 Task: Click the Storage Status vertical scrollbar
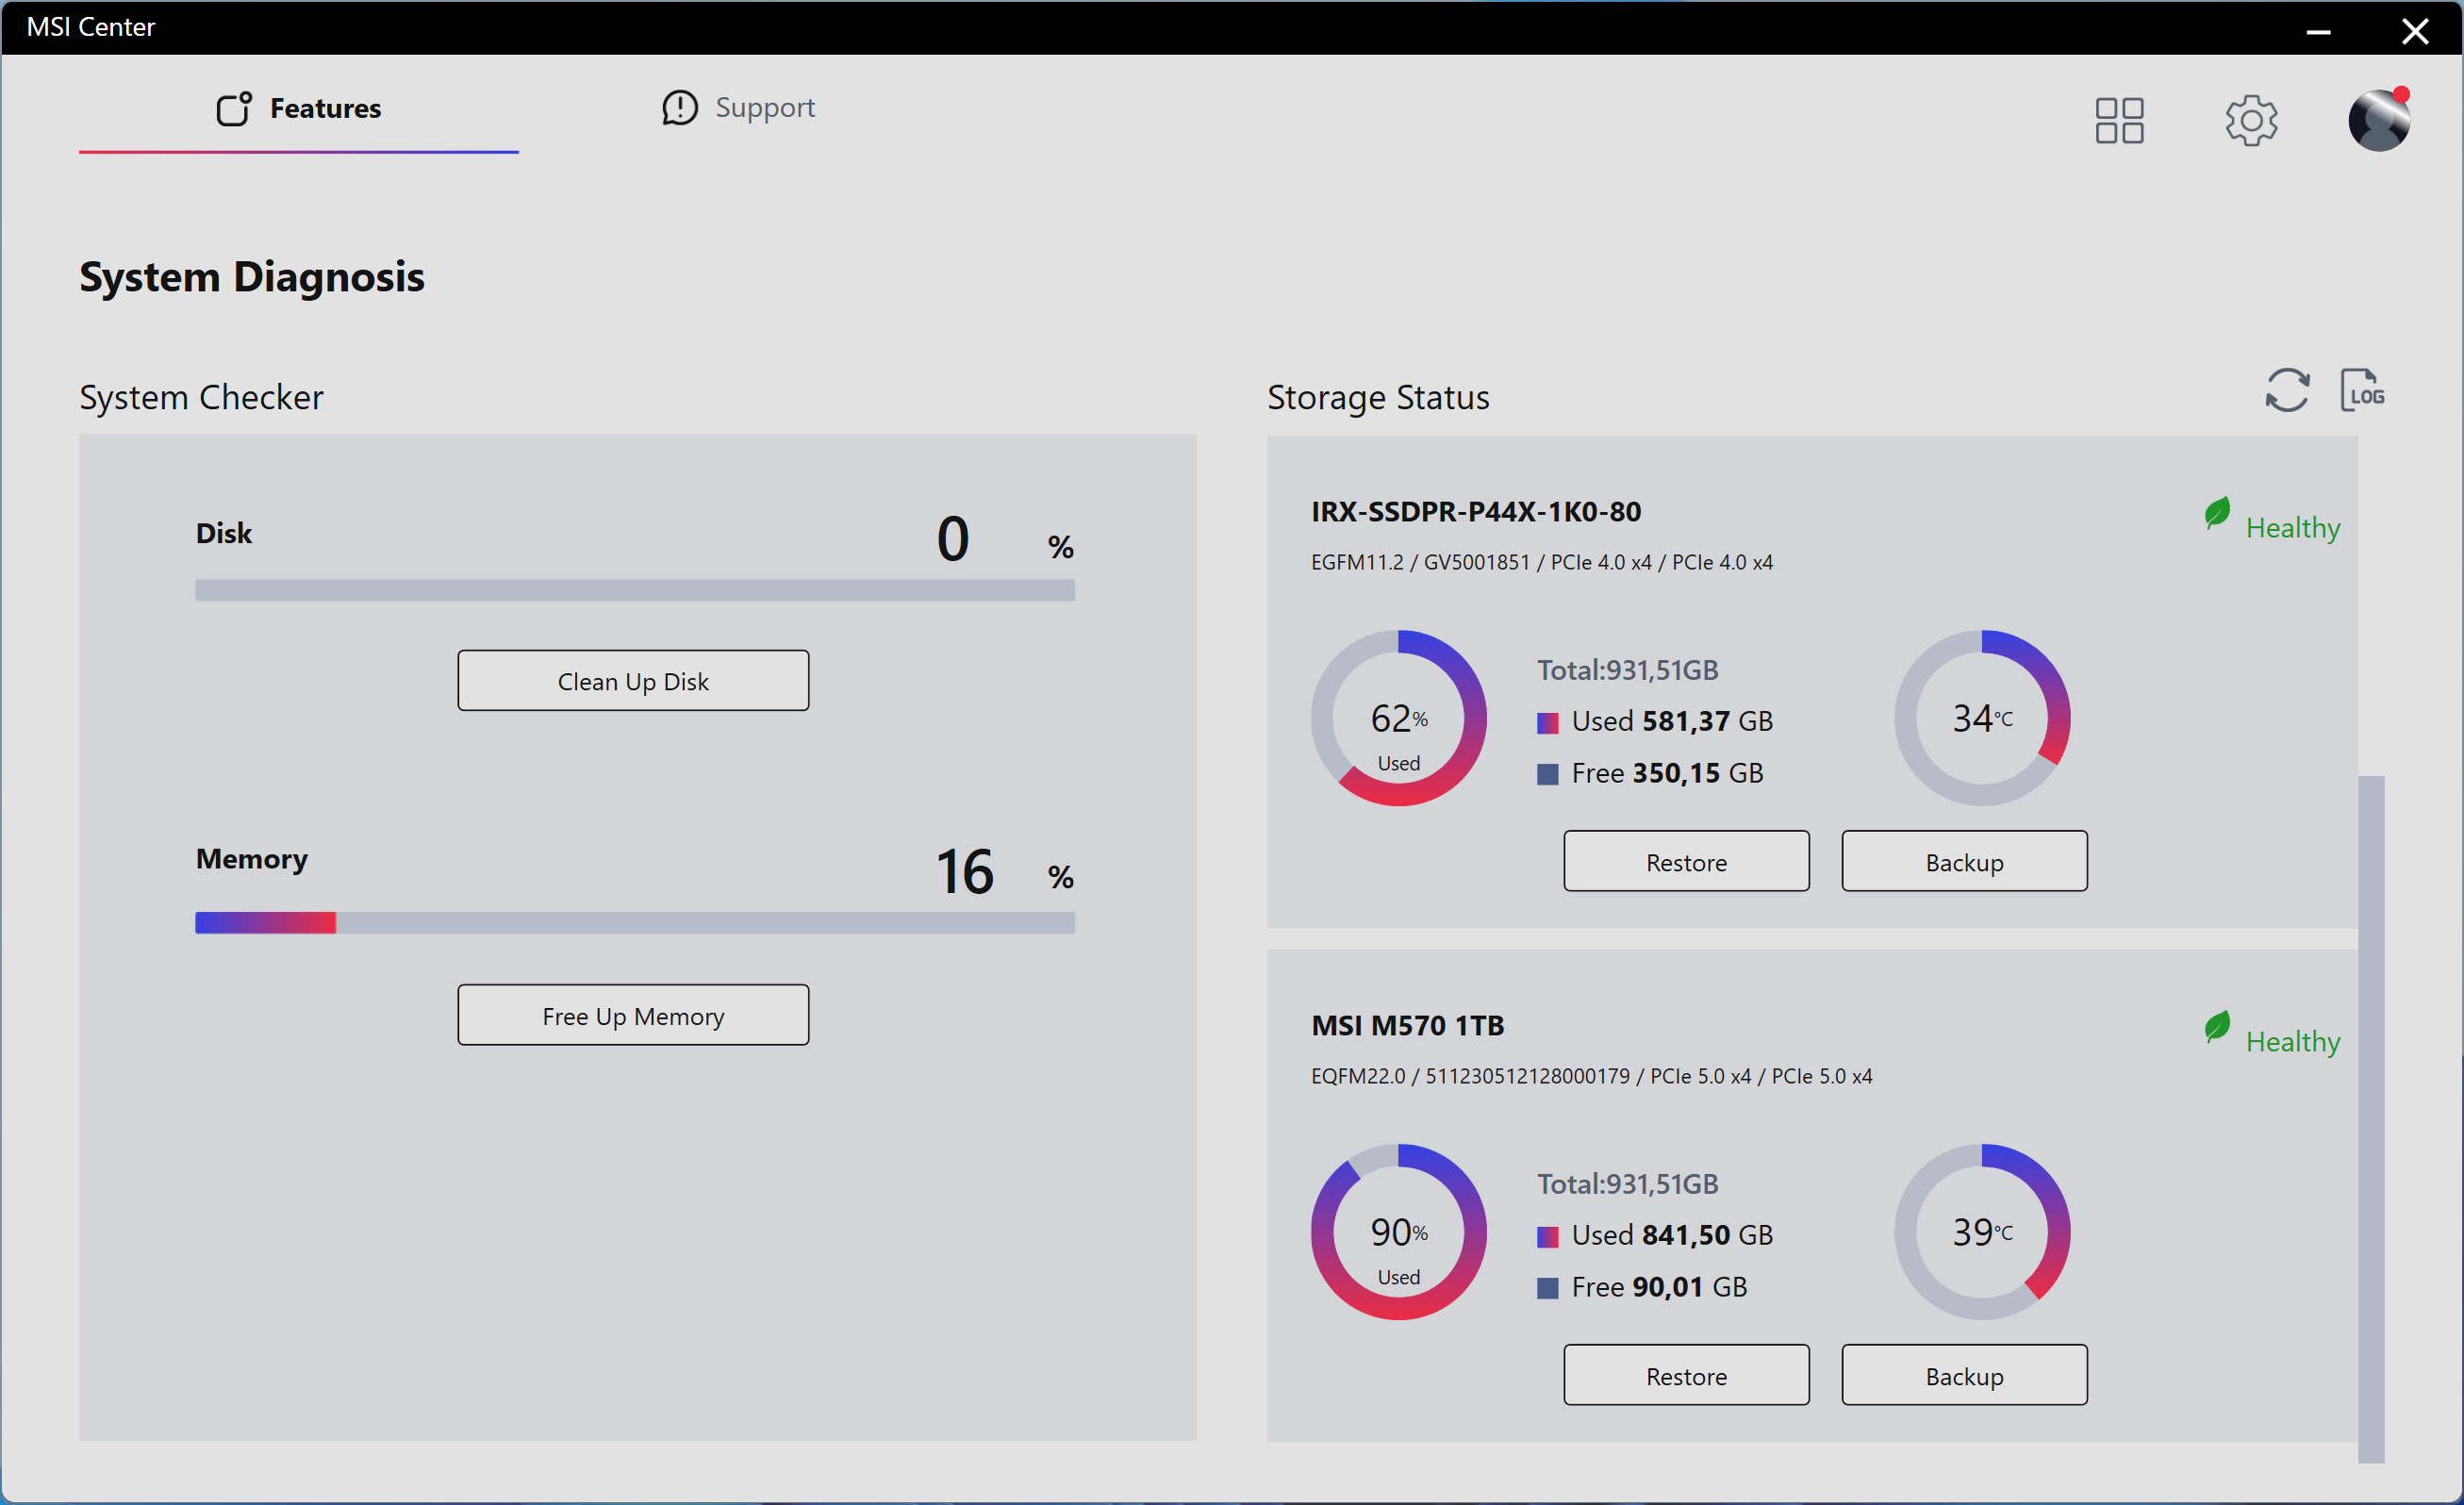2371,1118
